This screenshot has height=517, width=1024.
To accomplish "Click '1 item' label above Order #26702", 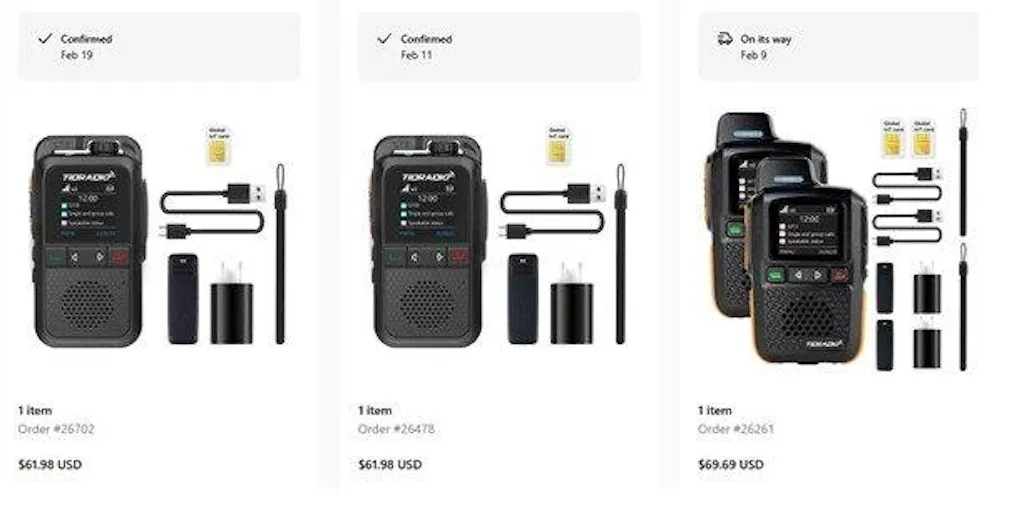I will 35,411.
